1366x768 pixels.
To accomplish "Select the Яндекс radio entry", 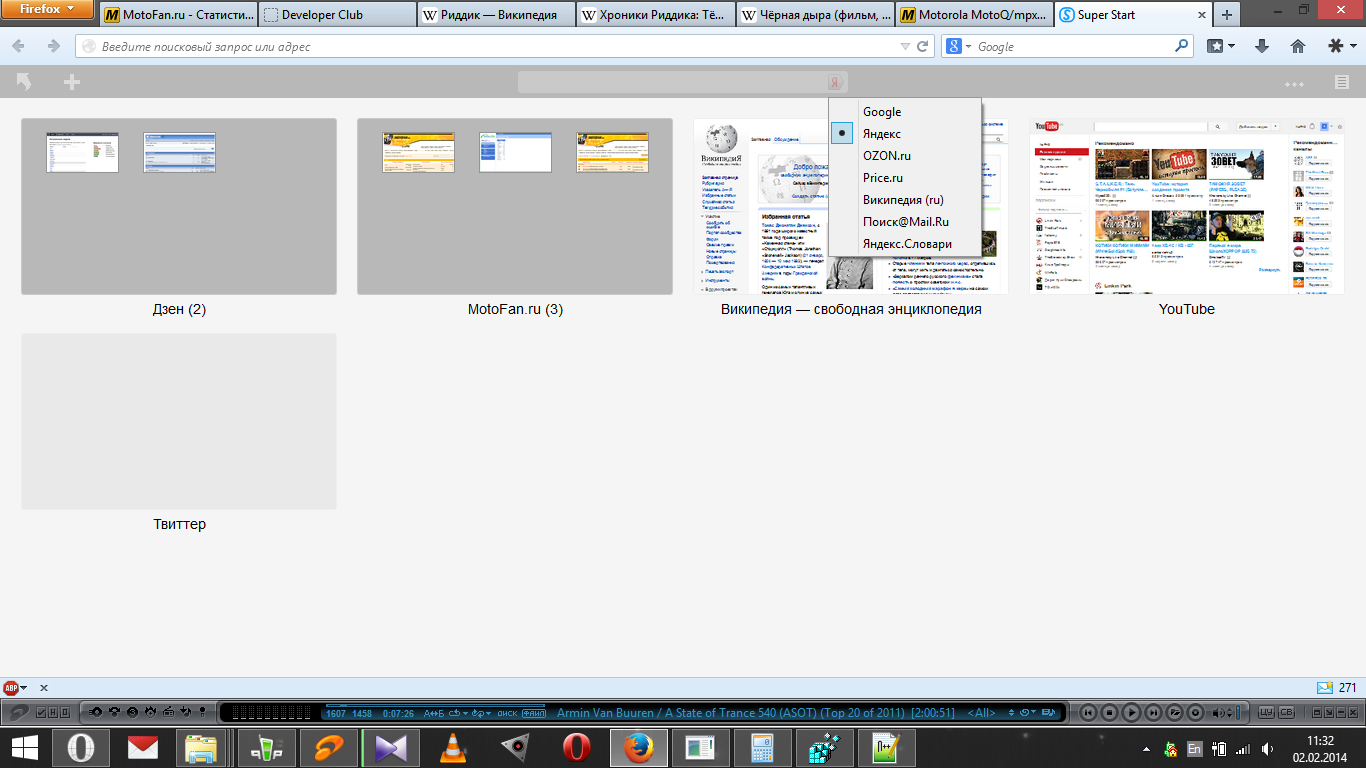I will click(905, 134).
